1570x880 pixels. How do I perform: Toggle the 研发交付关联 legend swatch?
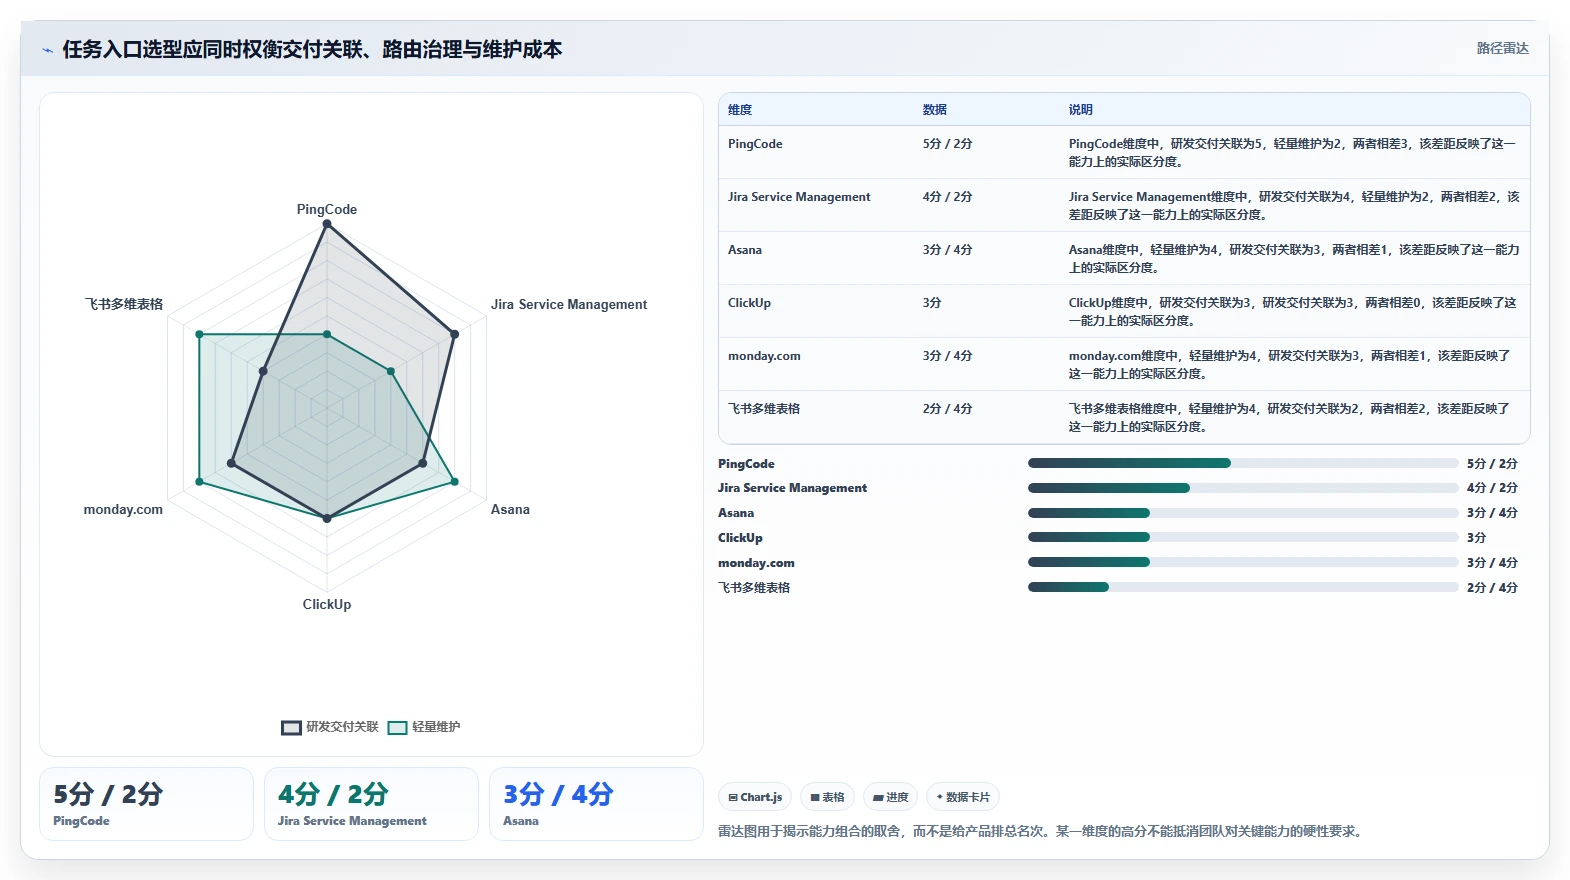[291, 727]
